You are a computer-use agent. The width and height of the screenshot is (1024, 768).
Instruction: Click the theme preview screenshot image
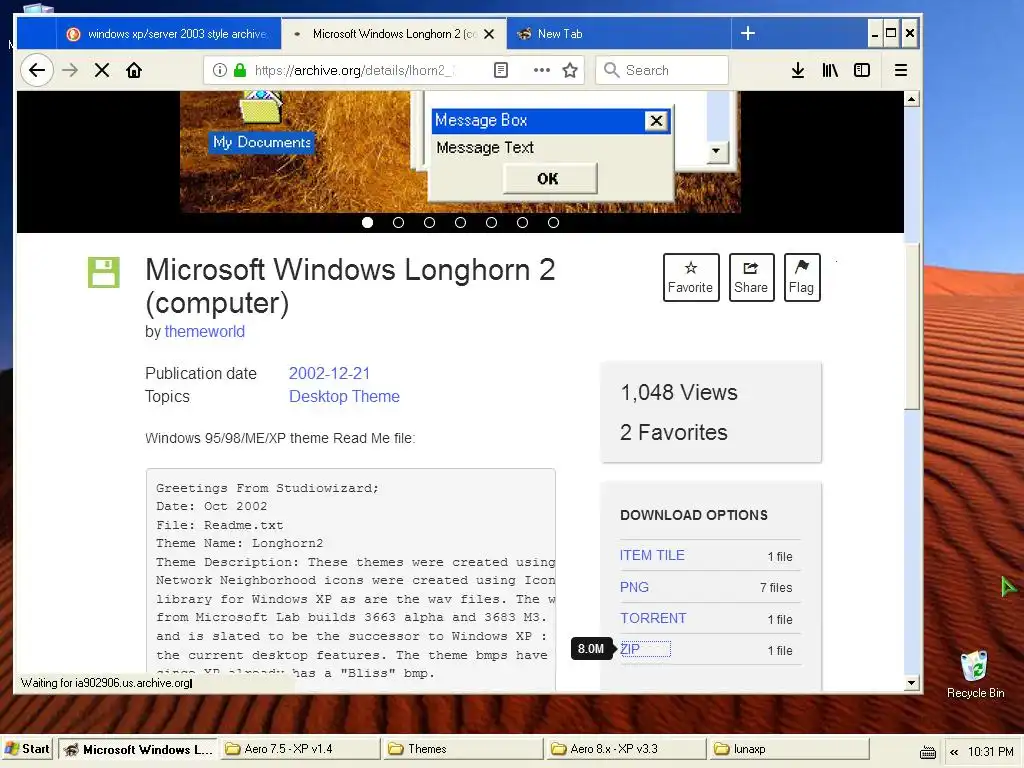pos(460,152)
